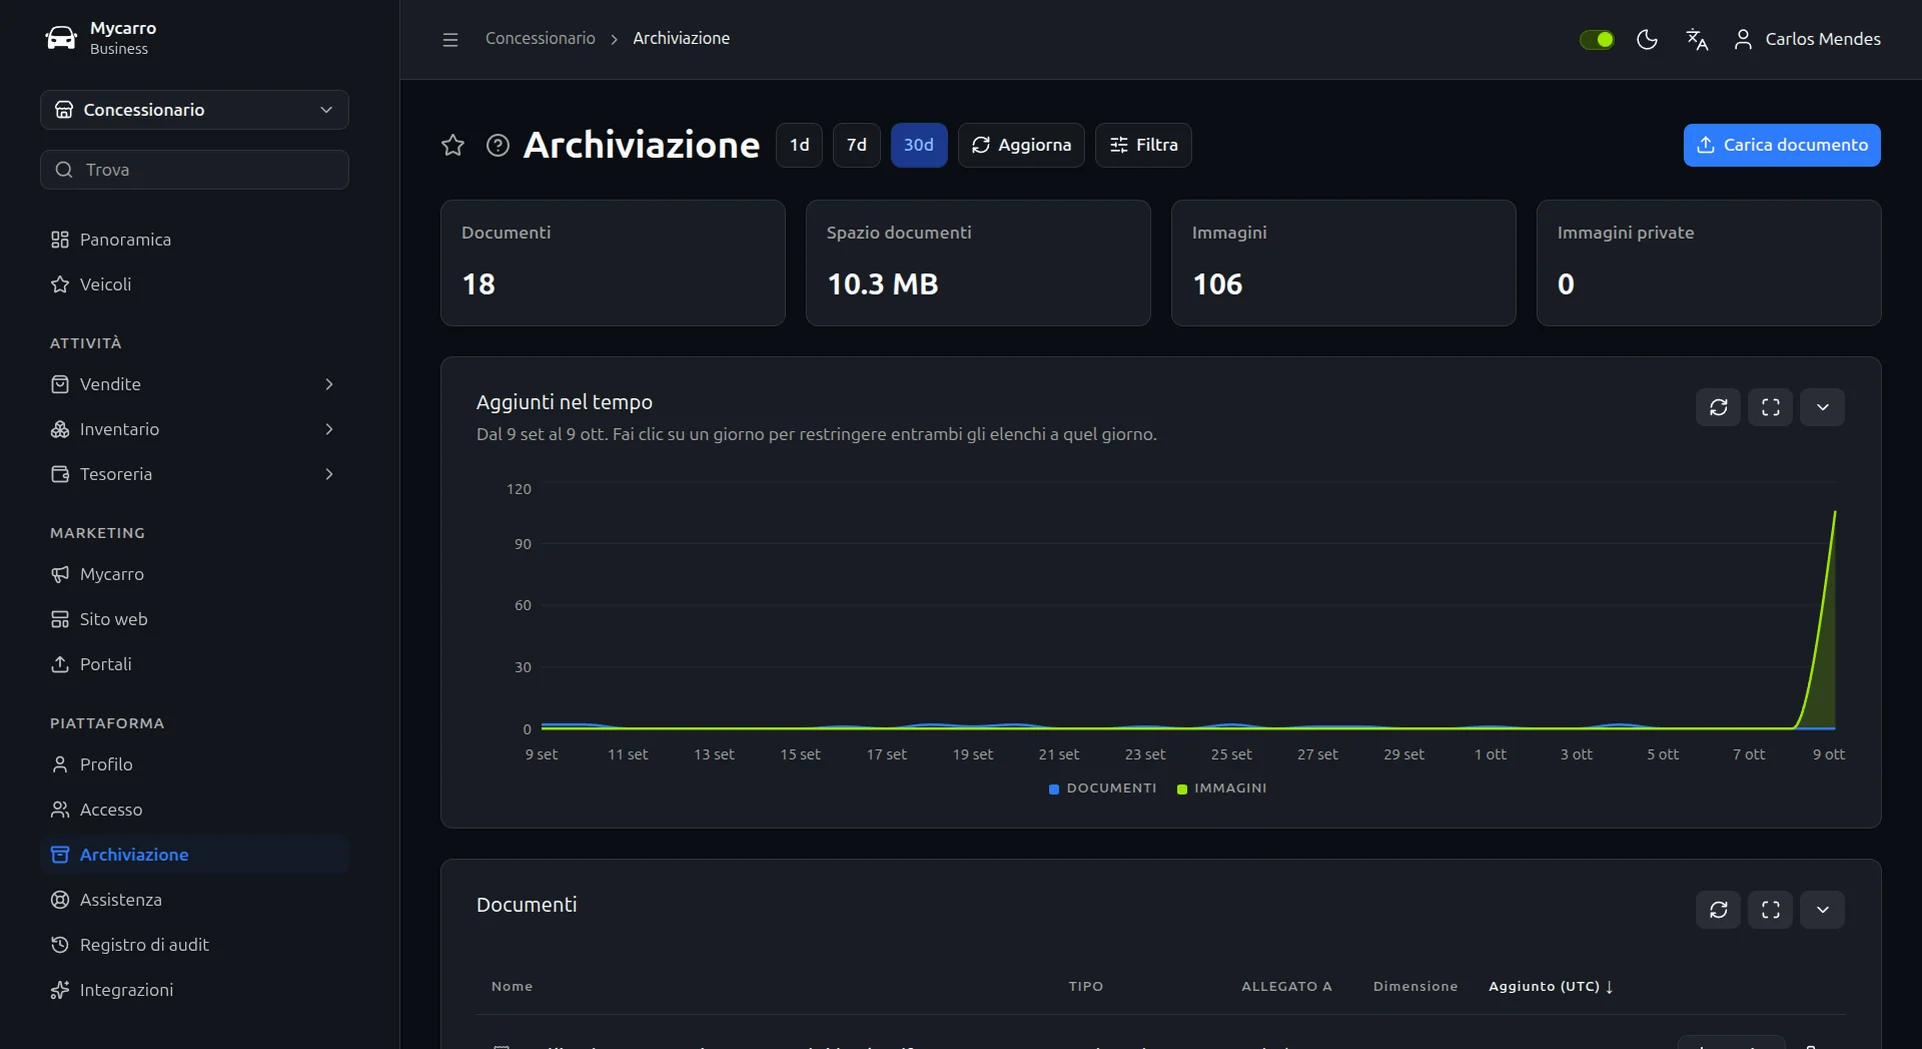
Task: Expand the Inventario submenu
Action: [x=194, y=429]
